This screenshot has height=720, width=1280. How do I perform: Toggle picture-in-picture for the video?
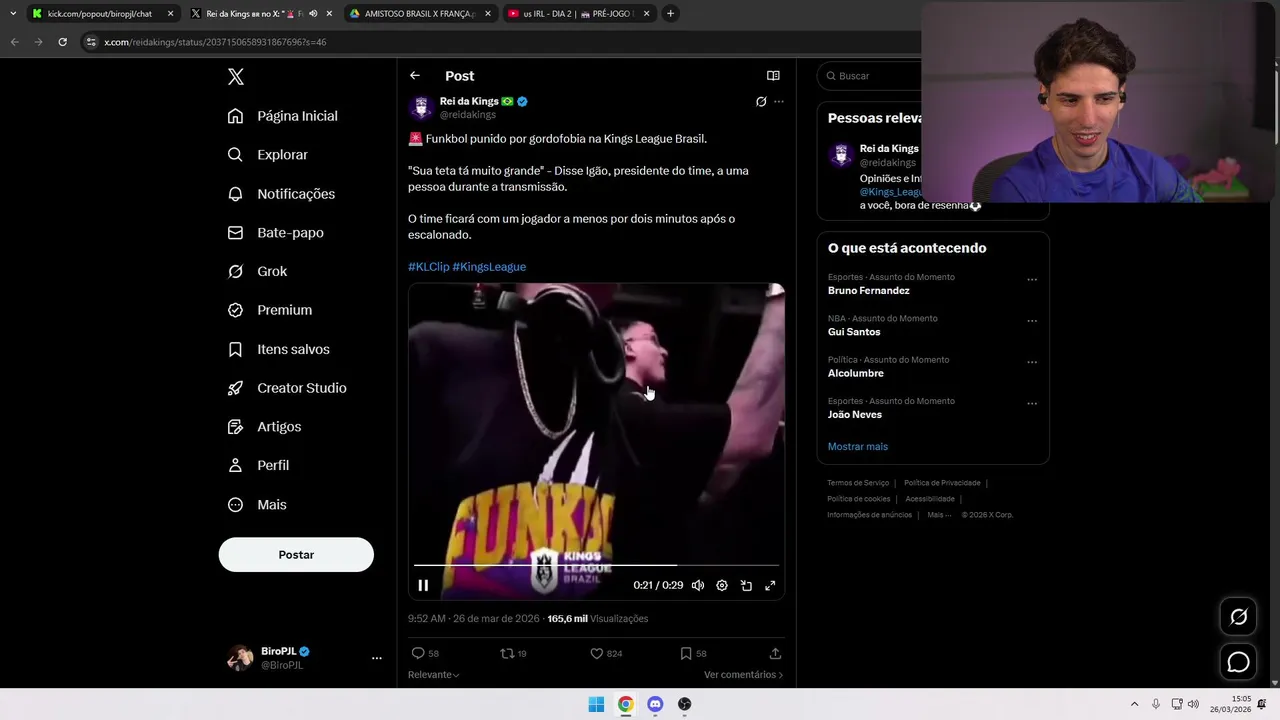click(x=746, y=586)
